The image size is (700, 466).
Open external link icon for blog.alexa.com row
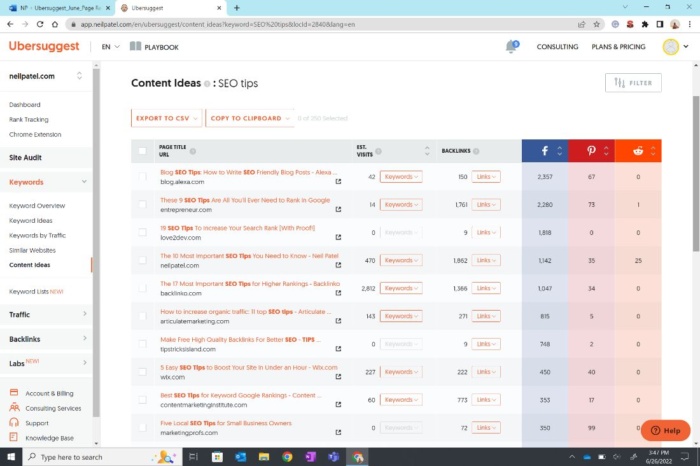[338, 182]
